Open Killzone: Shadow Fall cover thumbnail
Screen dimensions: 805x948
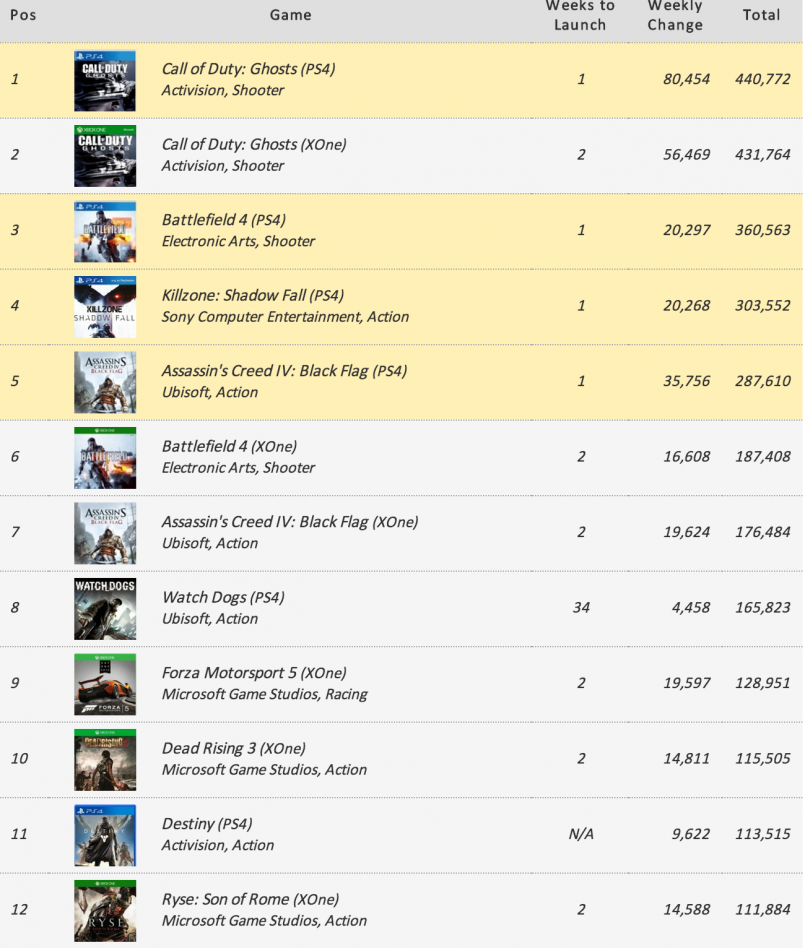[x=105, y=307]
